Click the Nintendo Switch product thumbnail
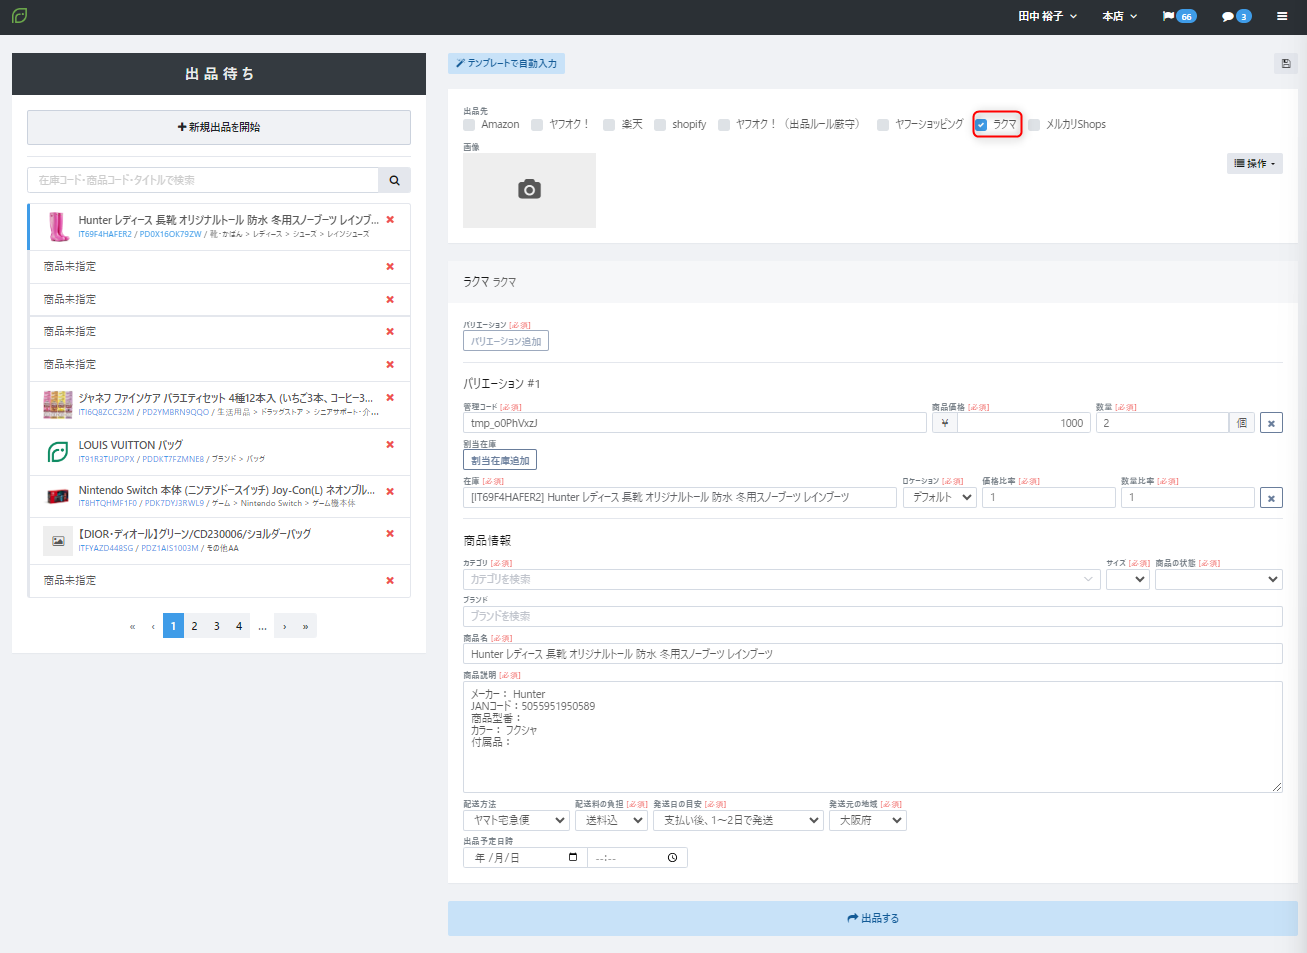Screen dimensions: 1307x953 click(58, 496)
